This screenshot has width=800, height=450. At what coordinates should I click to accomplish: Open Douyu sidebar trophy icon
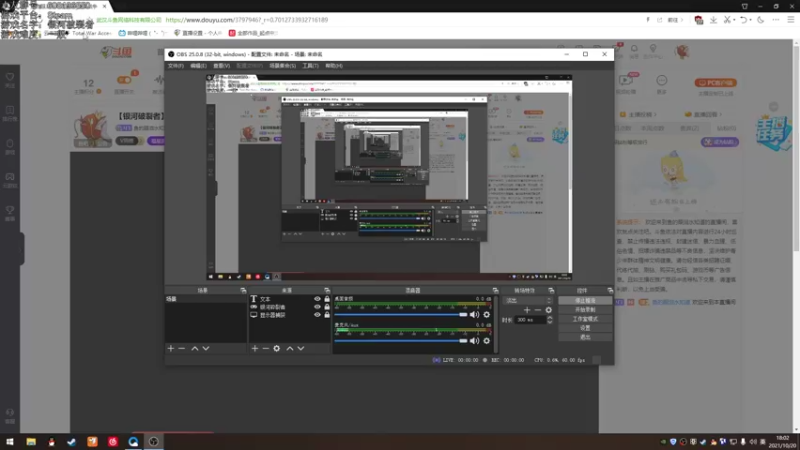[10, 210]
